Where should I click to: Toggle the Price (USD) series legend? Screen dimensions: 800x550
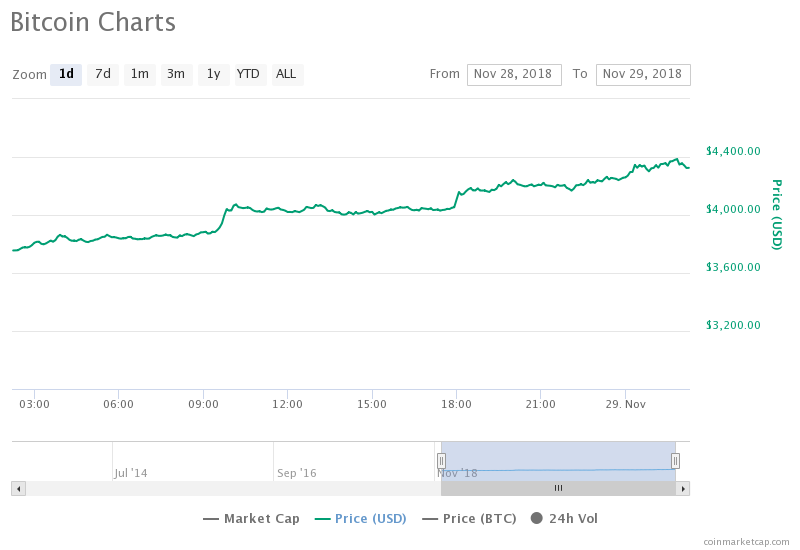361,518
